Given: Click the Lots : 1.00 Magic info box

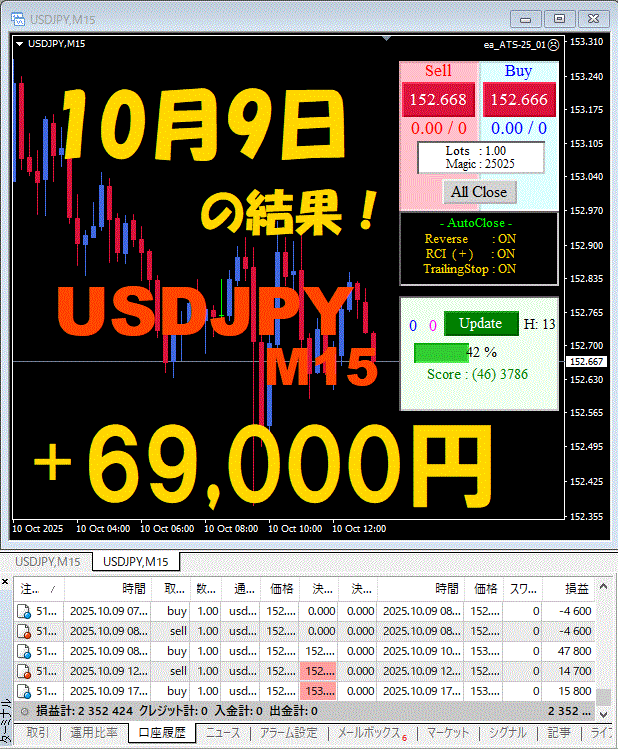Looking at the screenshot, I should click(x=481, y=158).
